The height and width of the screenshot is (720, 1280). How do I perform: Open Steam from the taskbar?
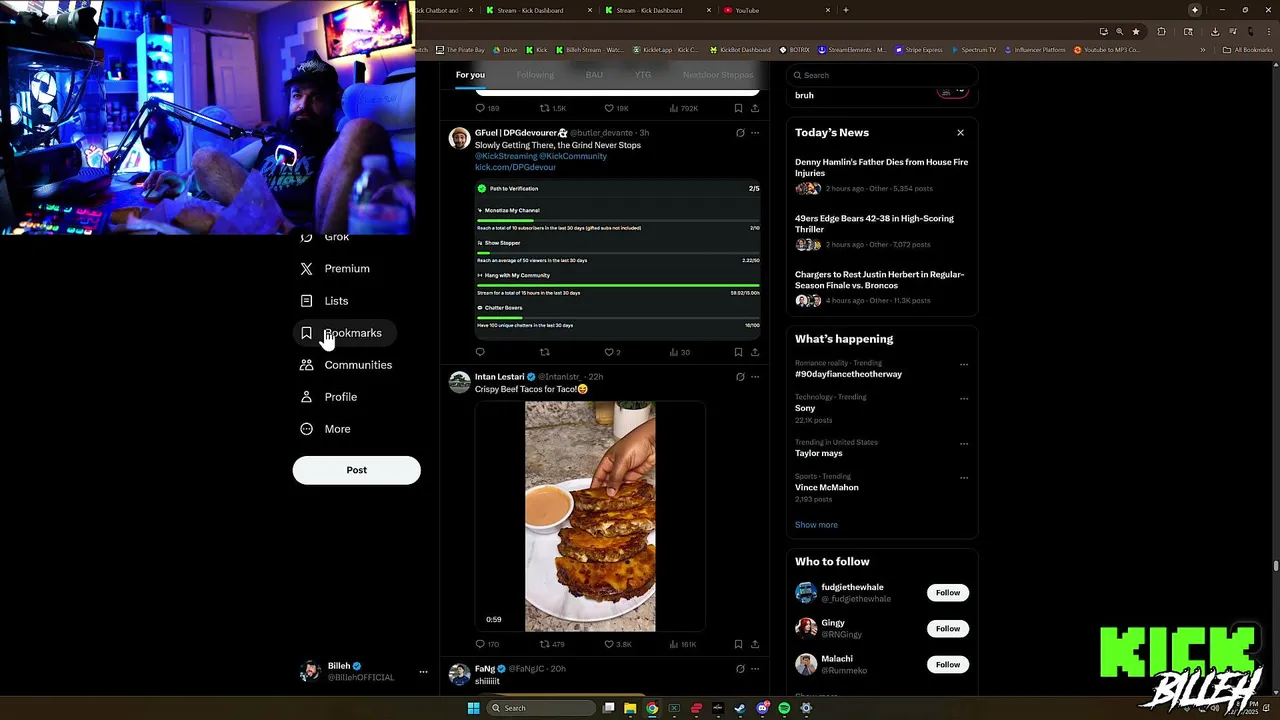tap(740, 708)
